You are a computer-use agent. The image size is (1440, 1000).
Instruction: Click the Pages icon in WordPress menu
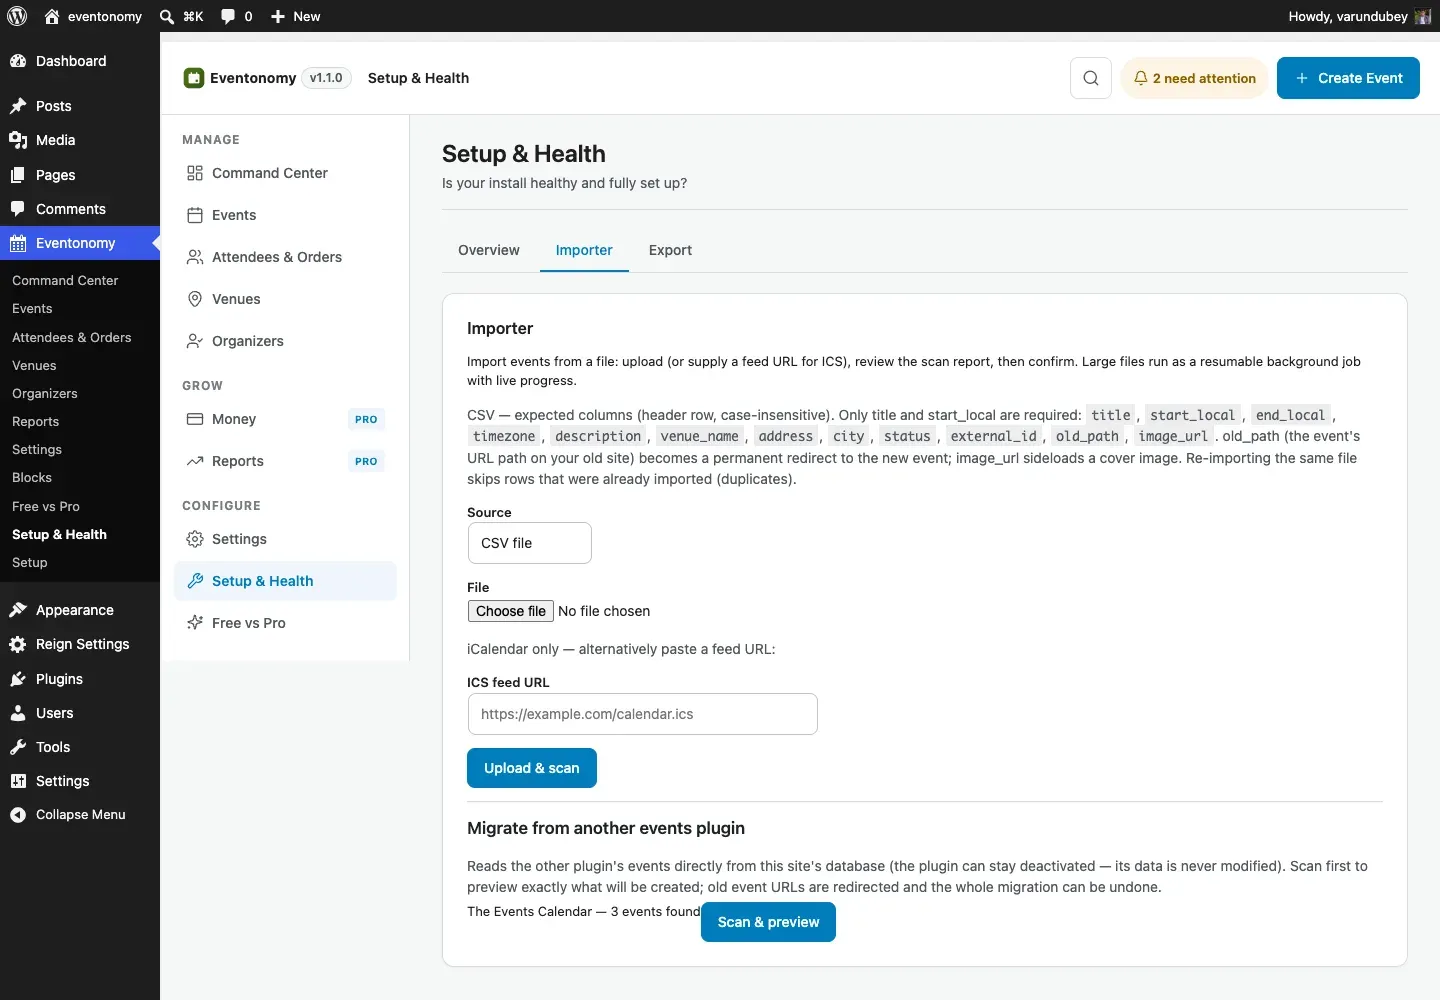(x=18, y=175)
